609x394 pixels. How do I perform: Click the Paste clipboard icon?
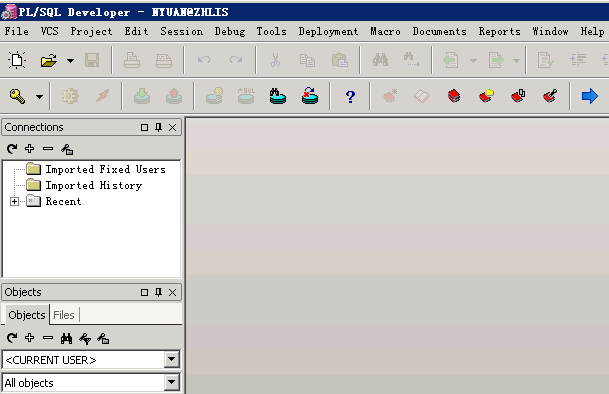pyautogui.click(x=339, y=60)
